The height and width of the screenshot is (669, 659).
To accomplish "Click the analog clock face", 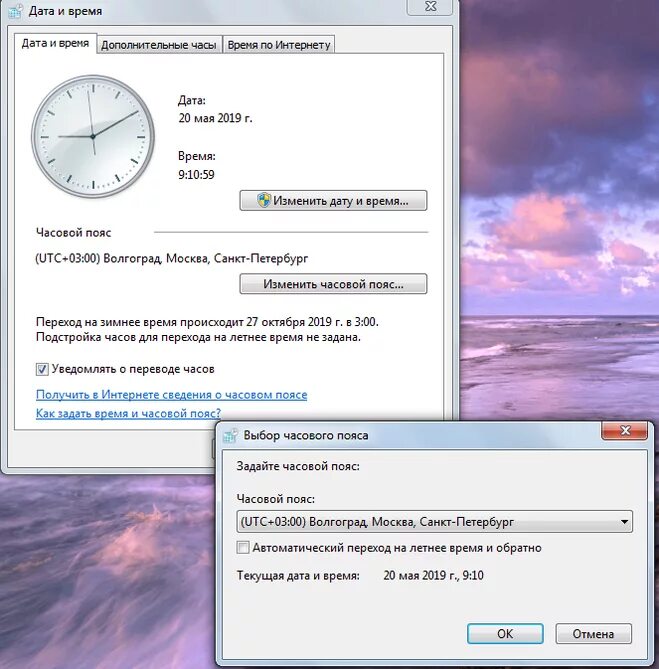I will (x=93, y=137).
